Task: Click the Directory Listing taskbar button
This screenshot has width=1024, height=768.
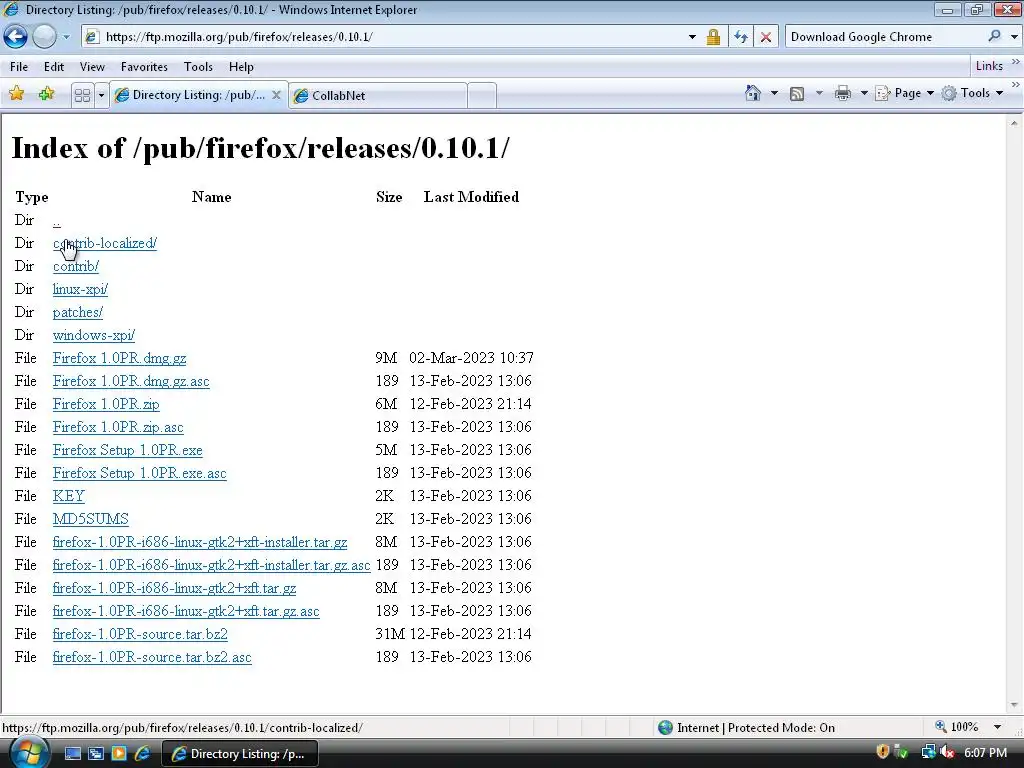Action: [x=239, y=754]
